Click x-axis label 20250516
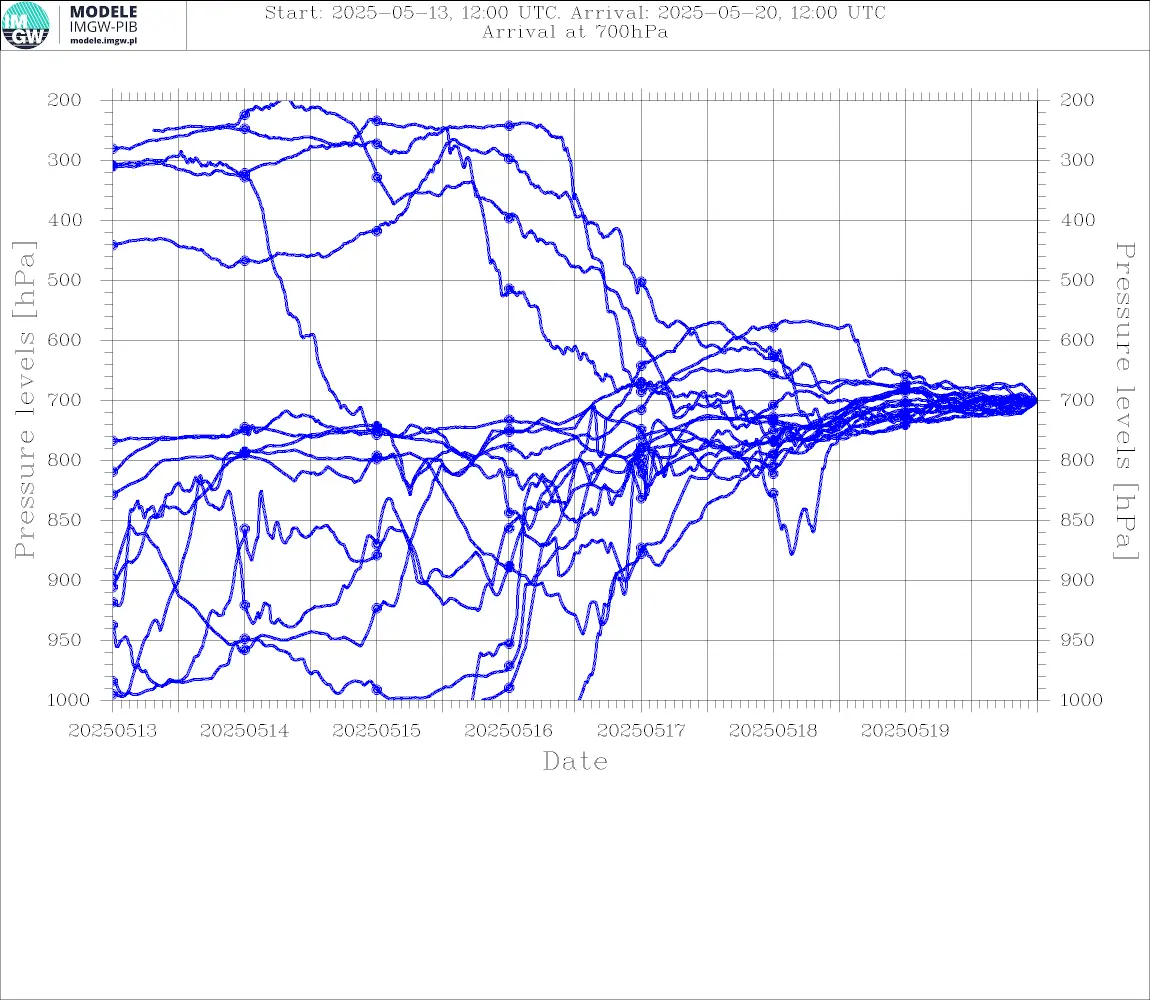1150x1000 pixels. pos(508,731)
